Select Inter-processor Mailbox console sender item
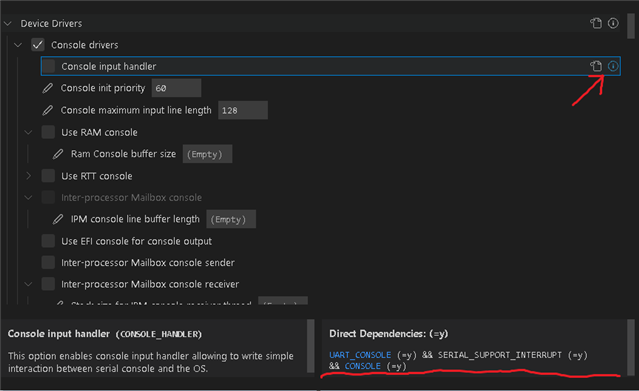 pyautogui.click(x=148, y=263)
